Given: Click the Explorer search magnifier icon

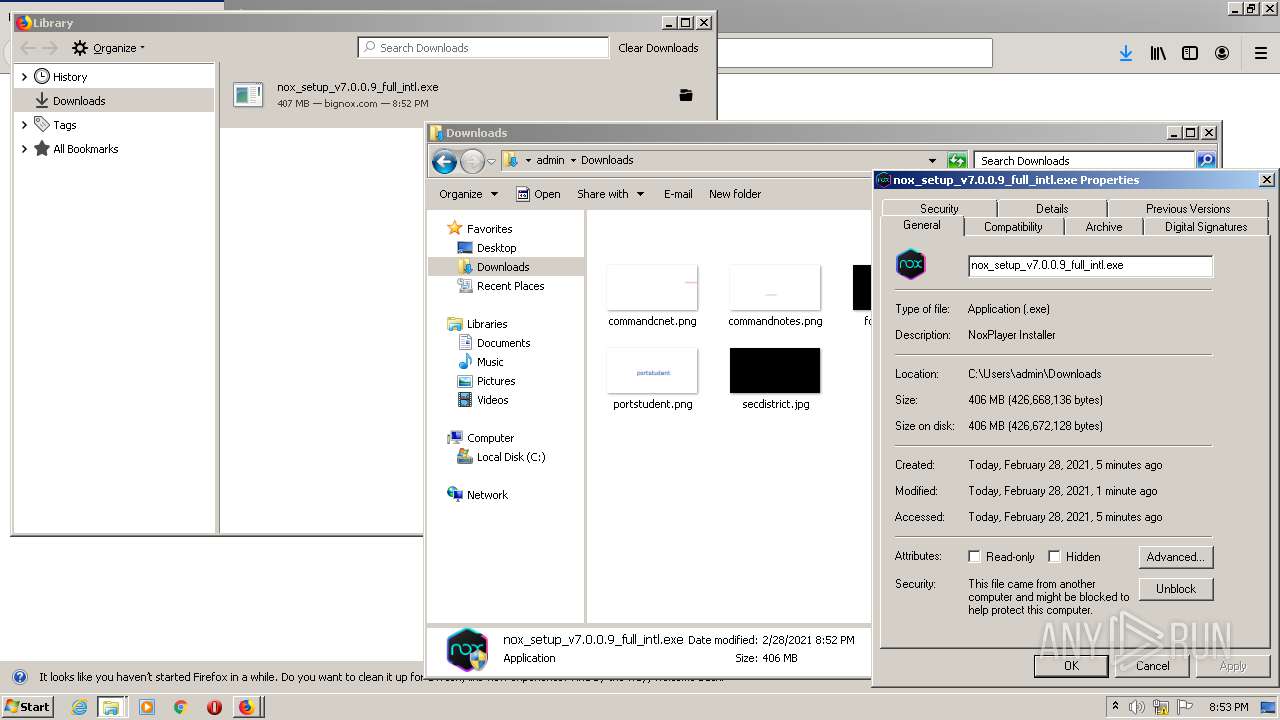Looking at the screenshot, I should coord(1206,160).
